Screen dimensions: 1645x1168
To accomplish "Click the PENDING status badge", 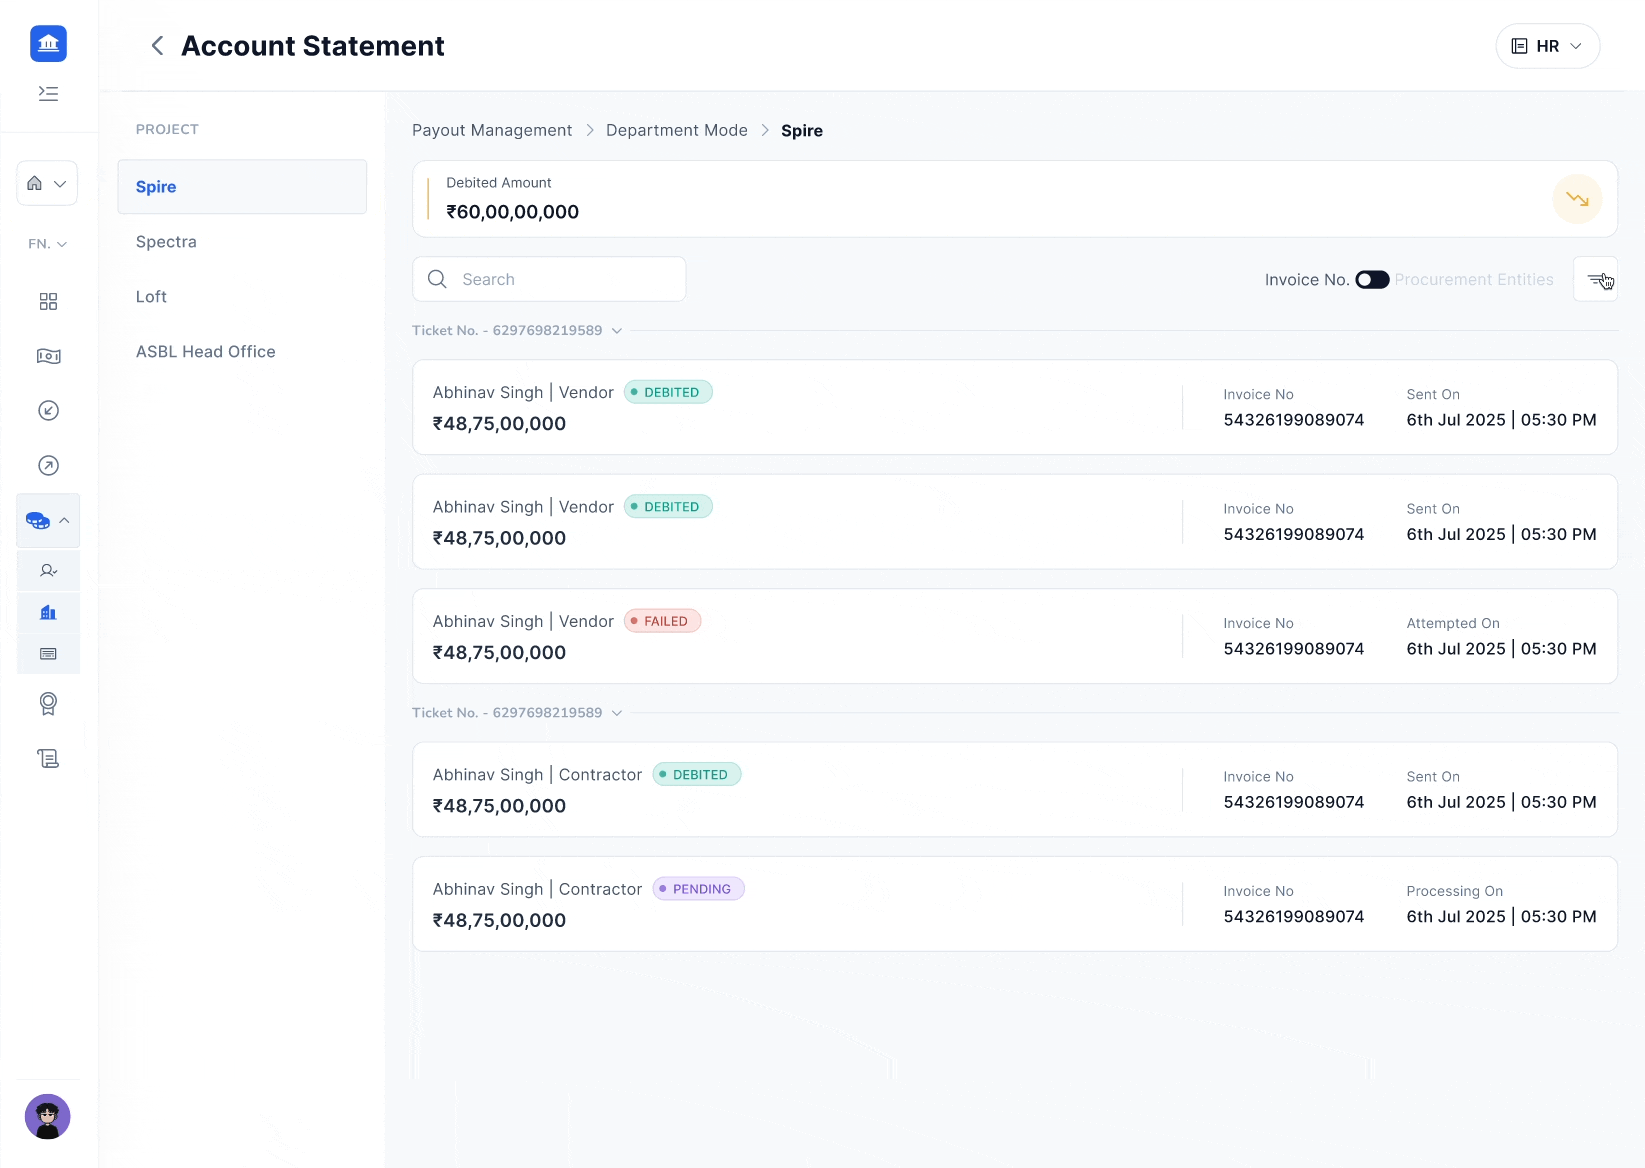I will point(698,889).
